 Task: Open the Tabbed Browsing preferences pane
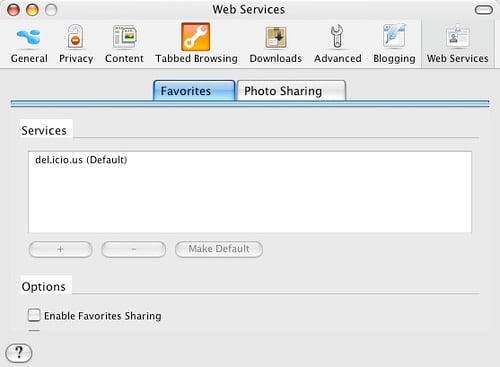click(196, 44)
